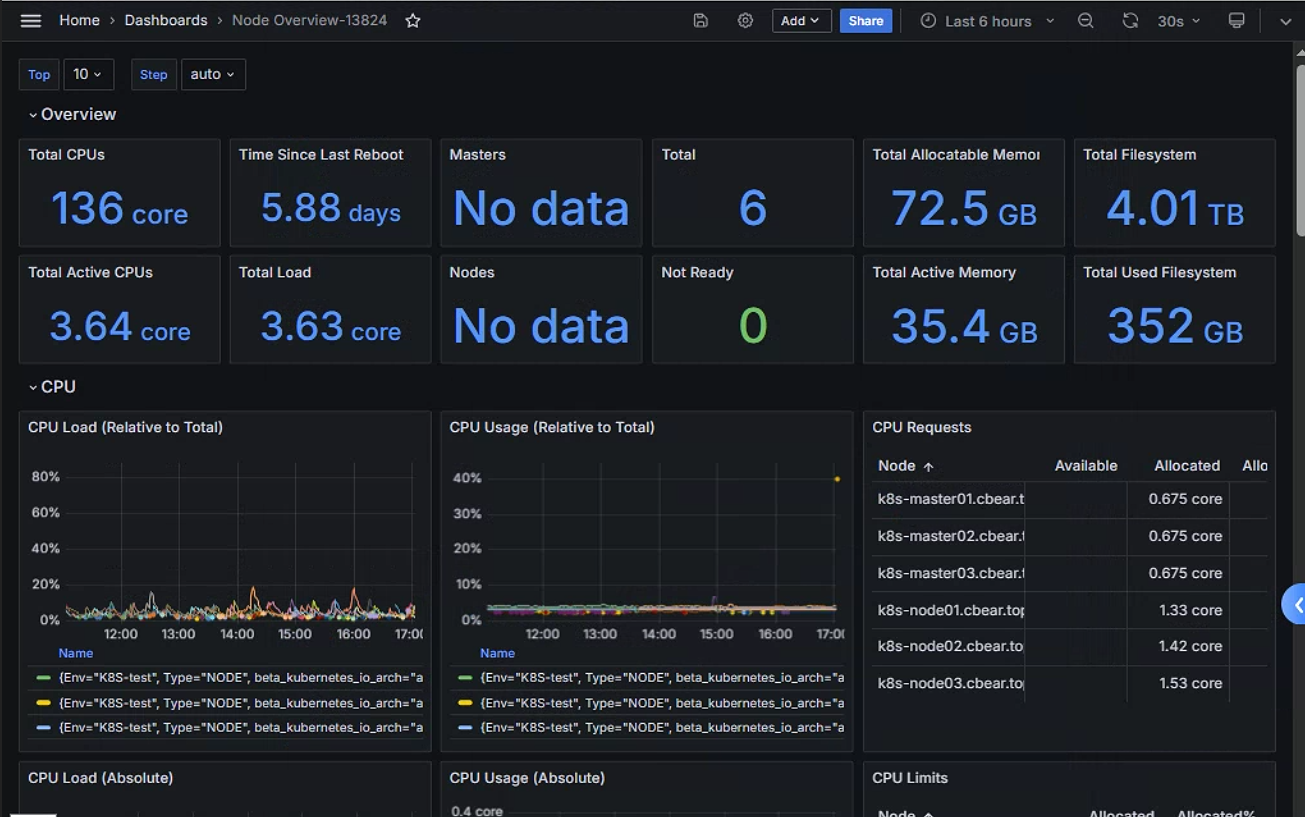Collapse the Overview row section
1305x817 pixels.
pos(72,114)
